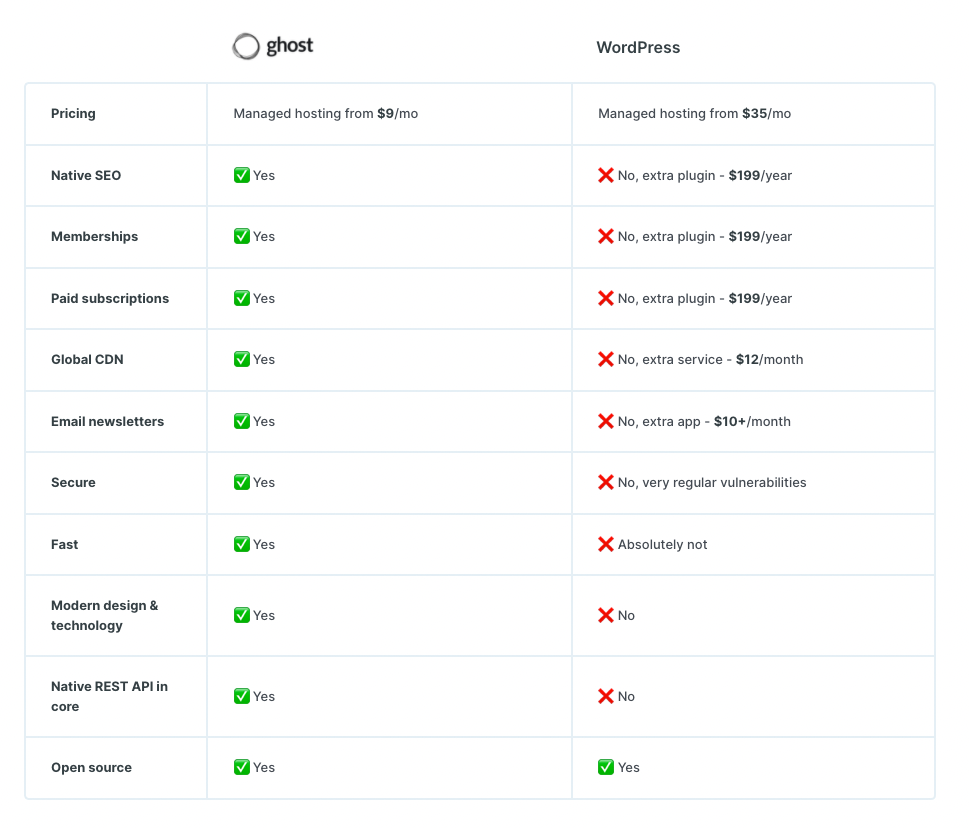
Task: Click the red cross for Native REST API
Action: [x=606, y=696]
